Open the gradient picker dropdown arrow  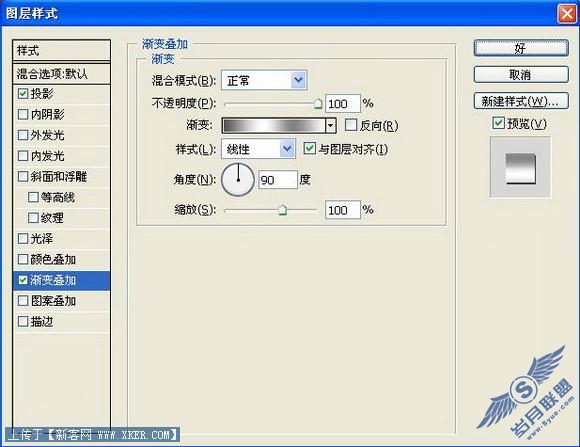[331, 126]
